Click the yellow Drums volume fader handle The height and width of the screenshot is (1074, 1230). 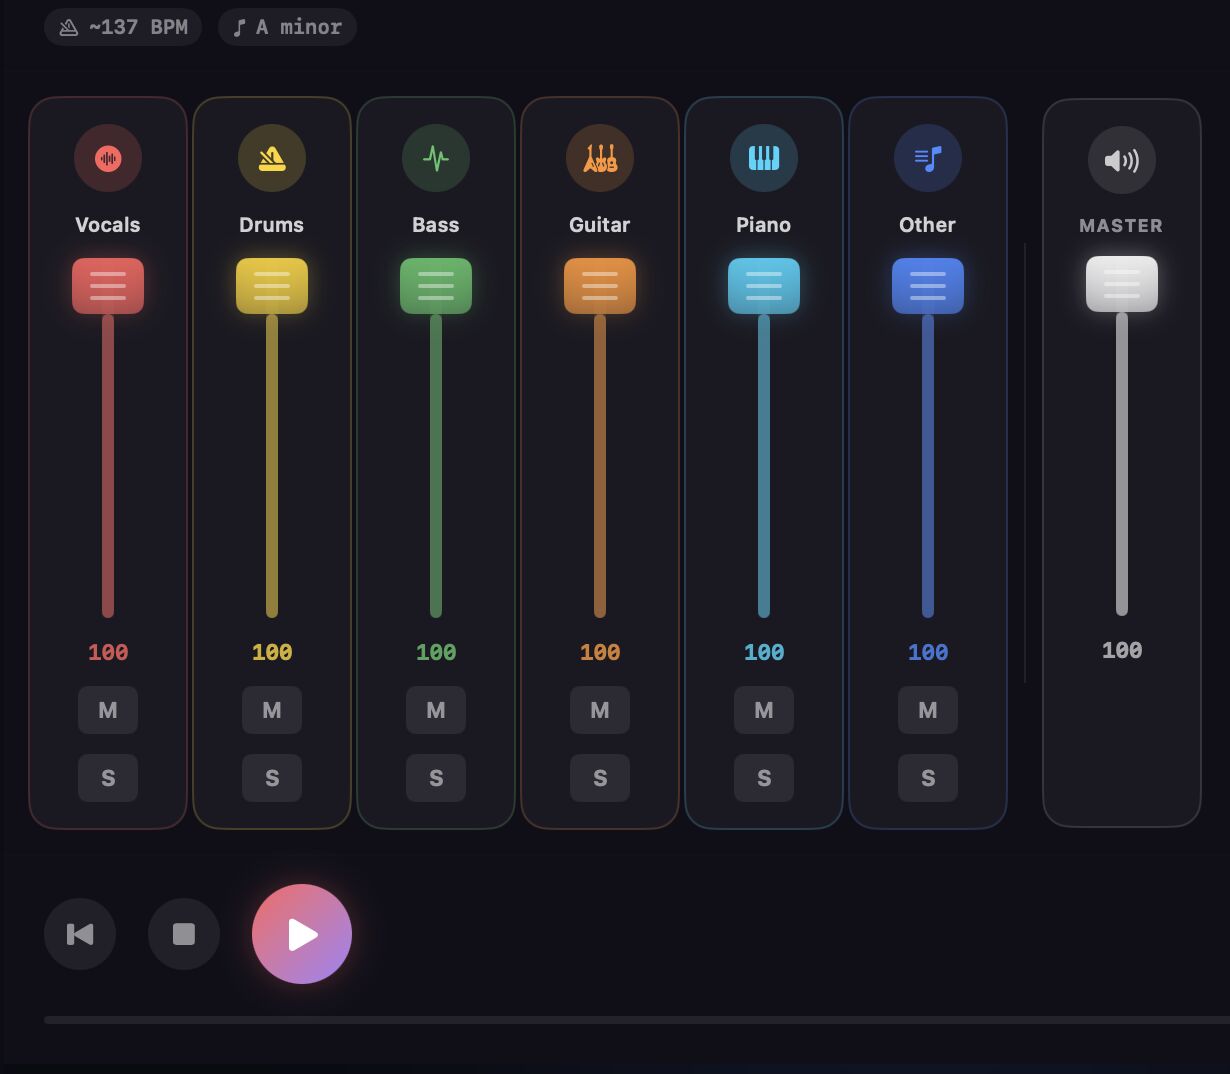click(272, 286)
